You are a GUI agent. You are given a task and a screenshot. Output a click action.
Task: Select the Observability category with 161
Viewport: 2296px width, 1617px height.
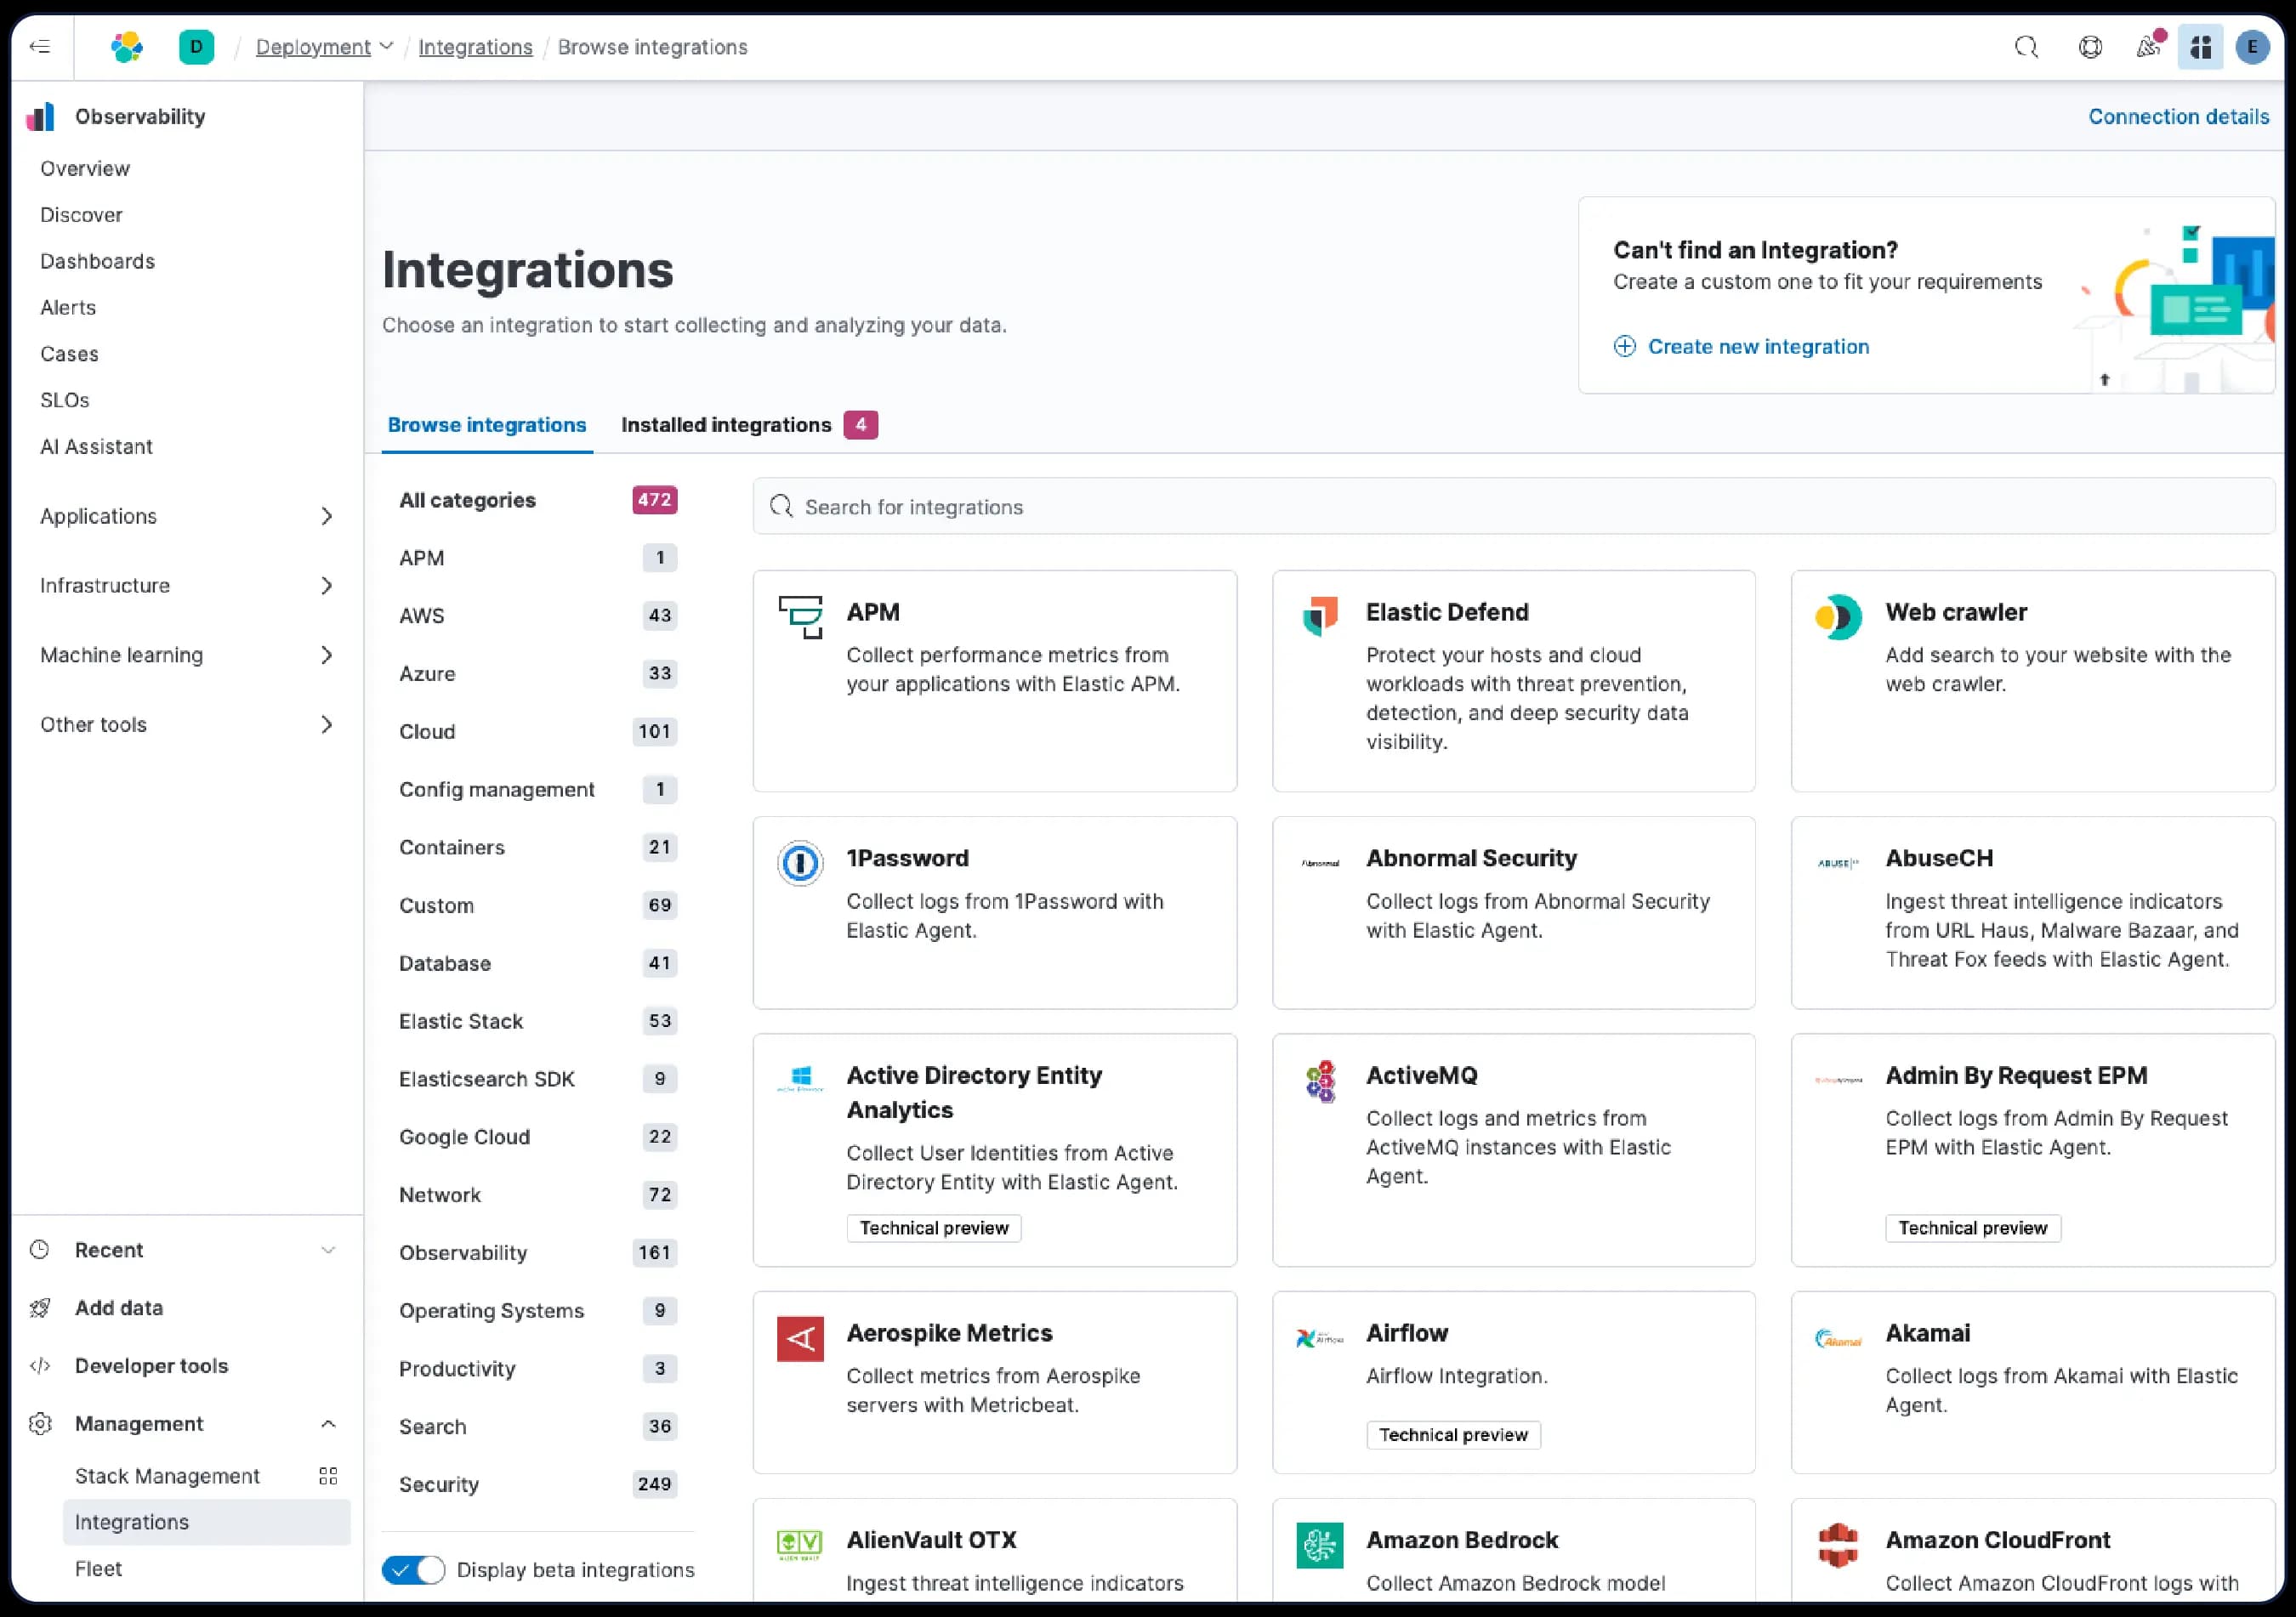538,1252
